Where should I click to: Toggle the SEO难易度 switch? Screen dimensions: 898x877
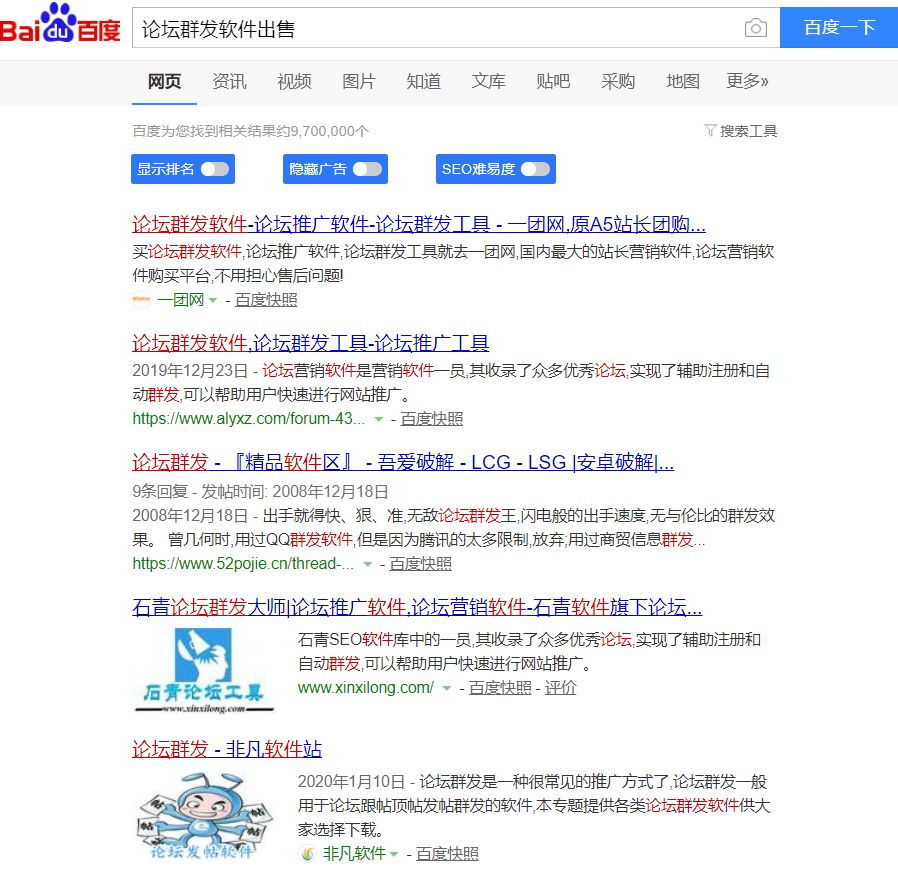coord(535,169)
